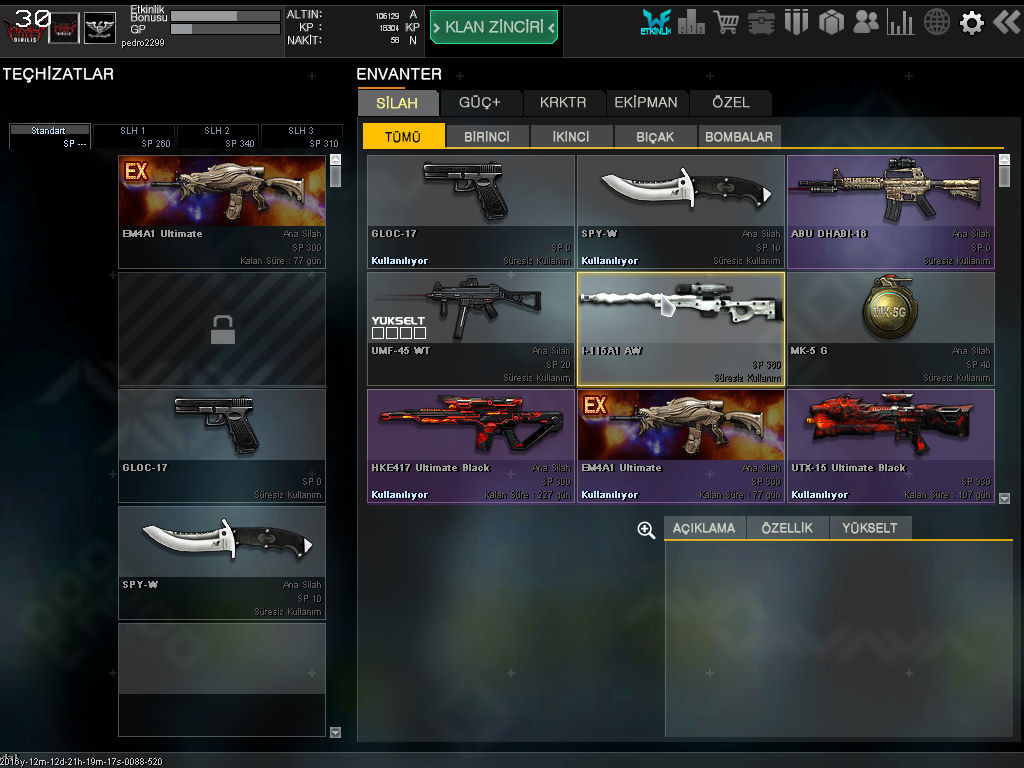The height and width of the screenshot is (768, 1024).
Task: Open the package box icon
Action: click(x=831, y=23)
